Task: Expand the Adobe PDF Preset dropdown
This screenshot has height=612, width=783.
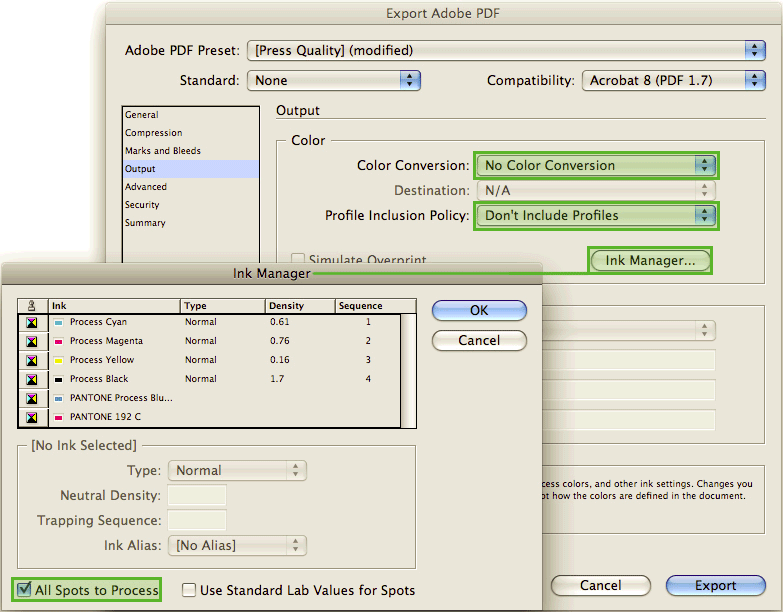Action: click(x=508, y=50)
